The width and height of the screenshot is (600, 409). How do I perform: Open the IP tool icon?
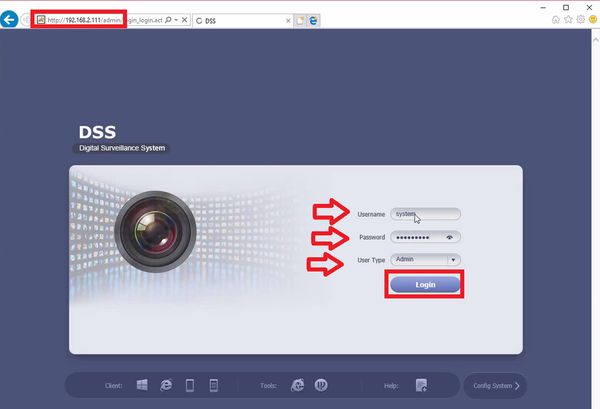click(x=321, y=385)
